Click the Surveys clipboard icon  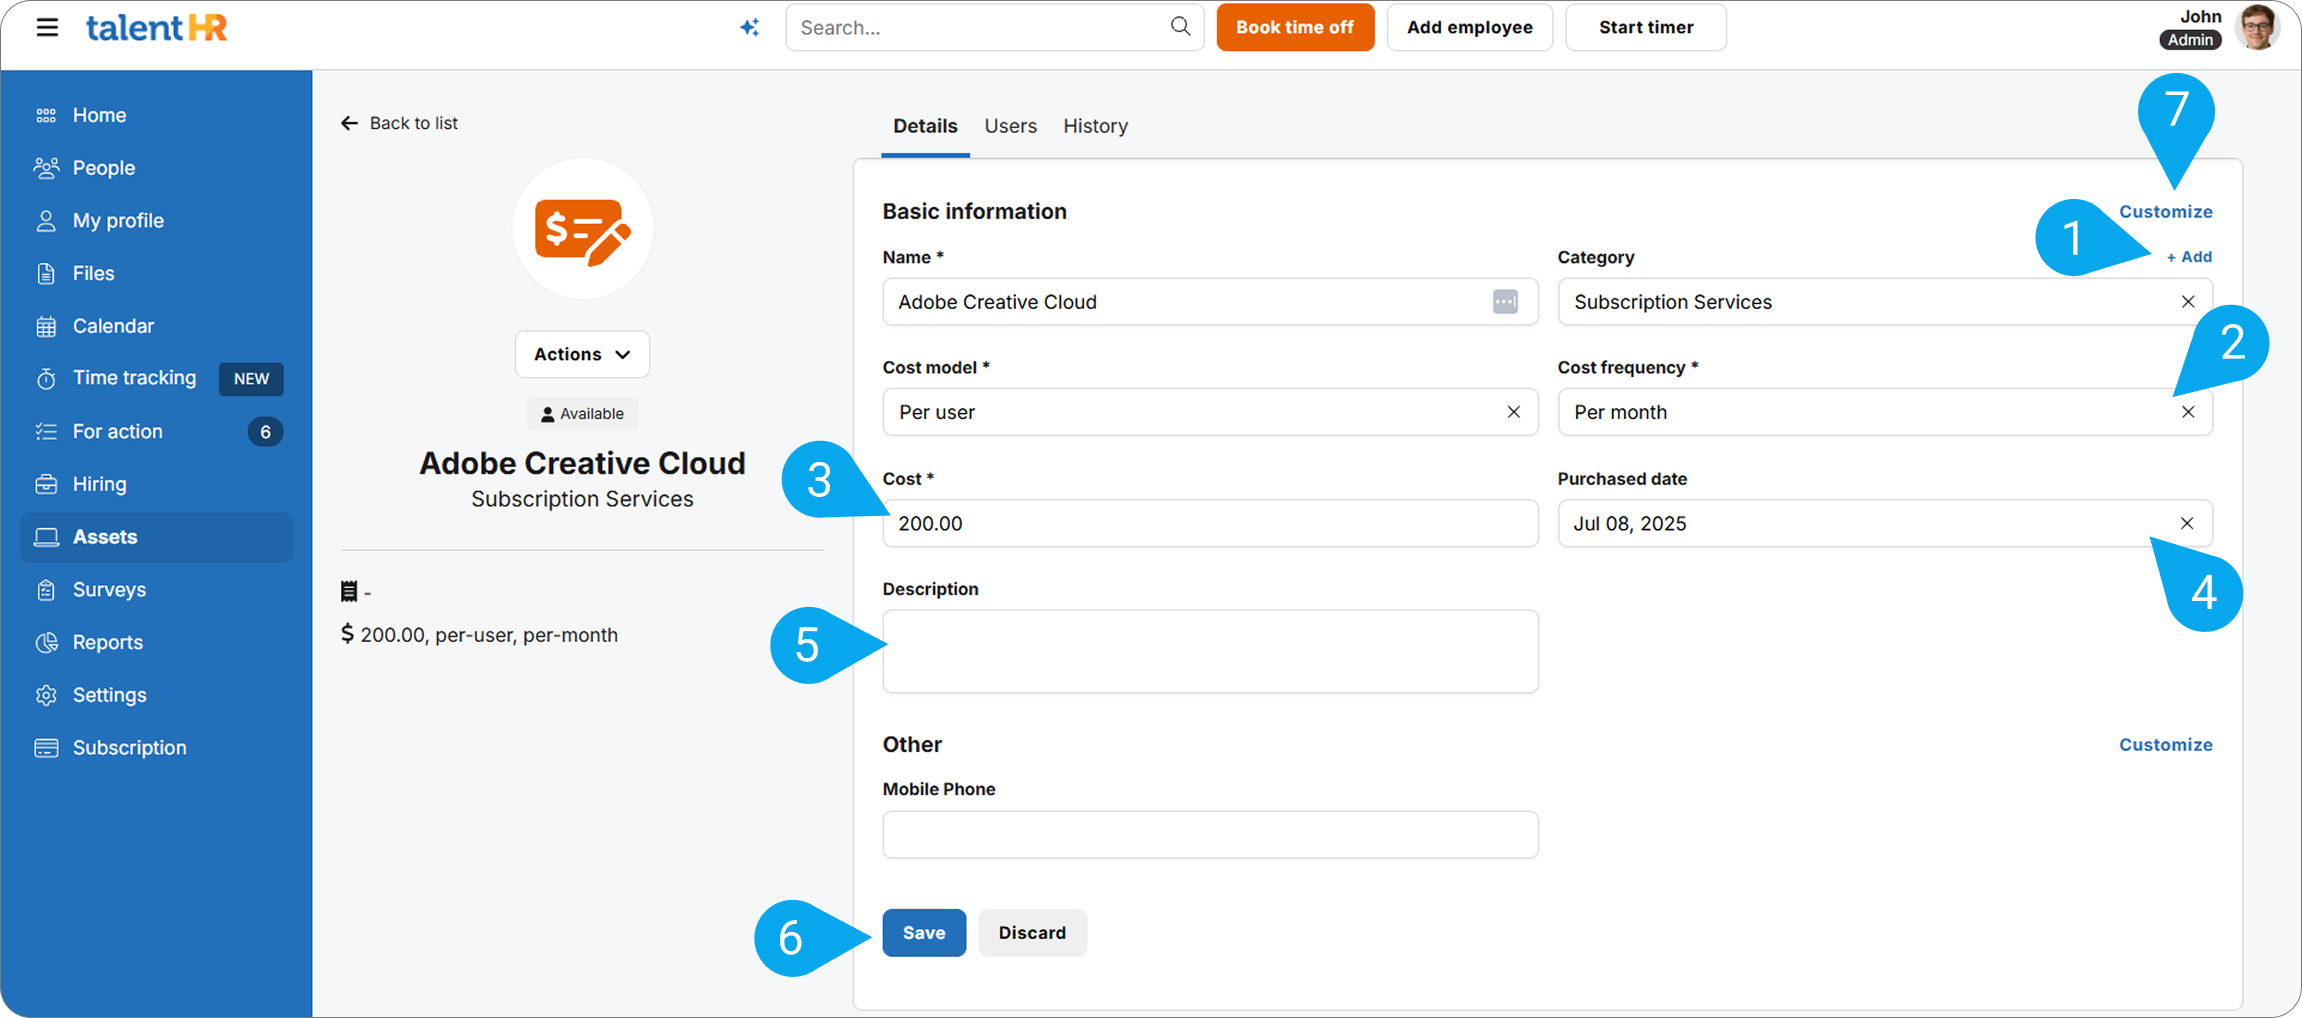(x=46, y=590)
